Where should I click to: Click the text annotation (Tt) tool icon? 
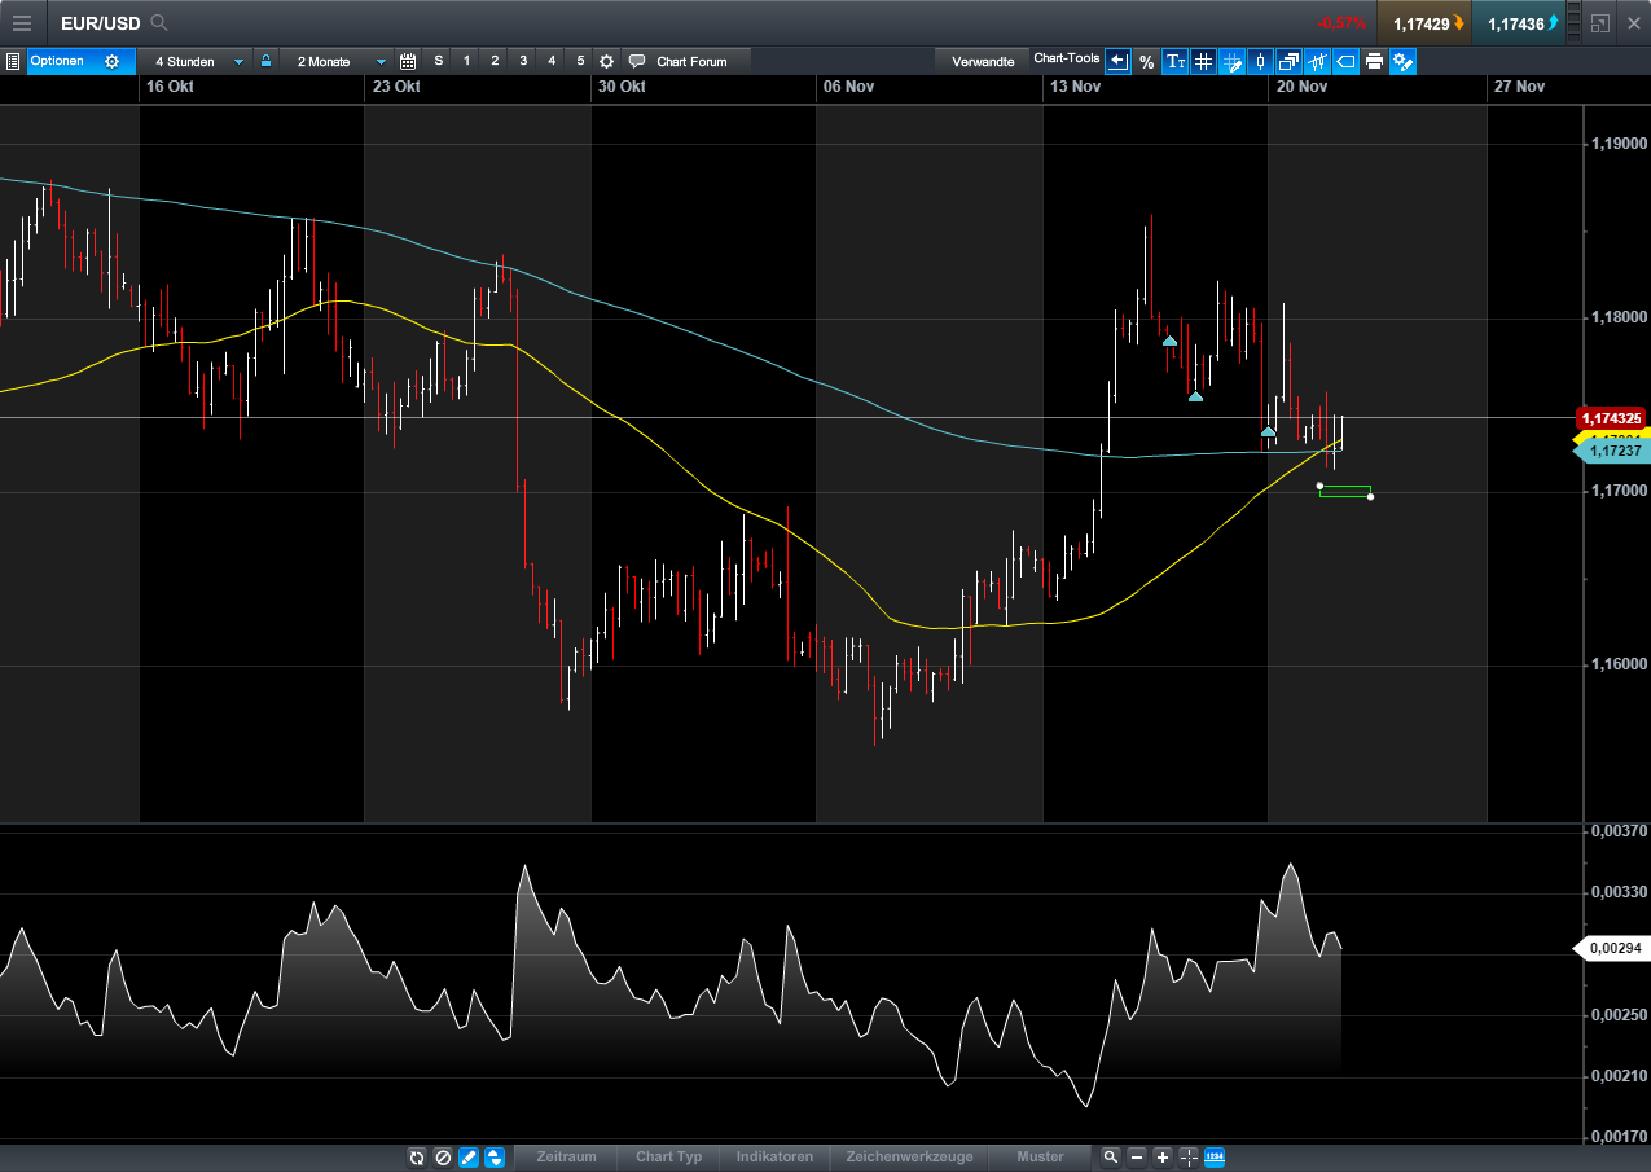pos(1175,62)
